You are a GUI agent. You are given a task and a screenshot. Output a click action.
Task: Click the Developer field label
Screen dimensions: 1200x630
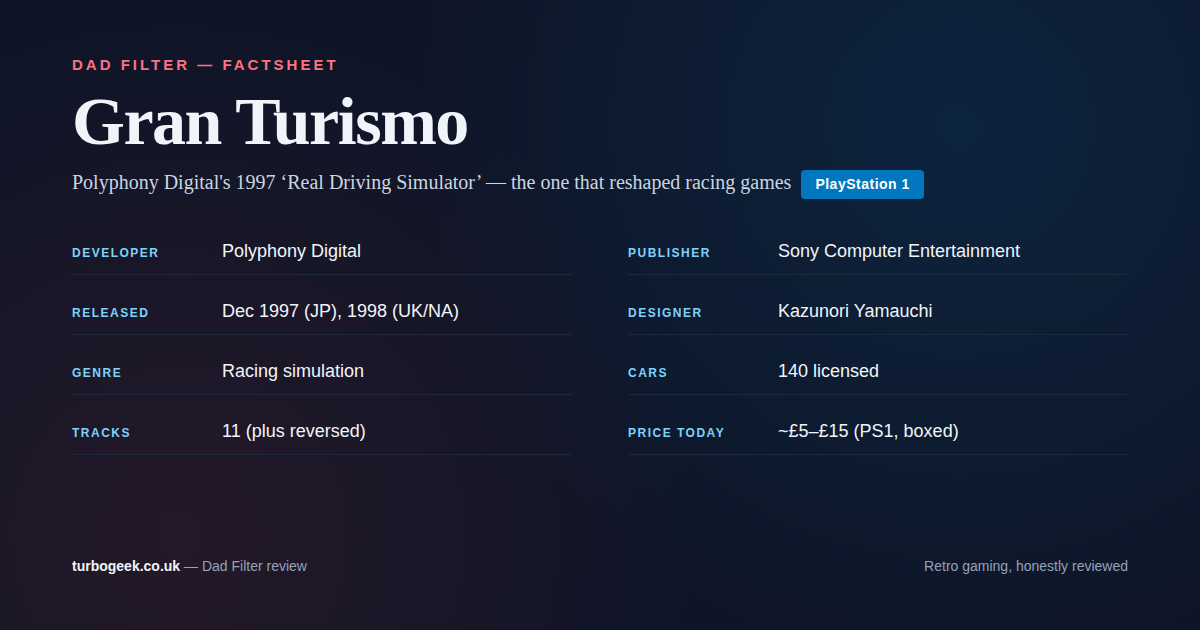(x=115, y=253)
